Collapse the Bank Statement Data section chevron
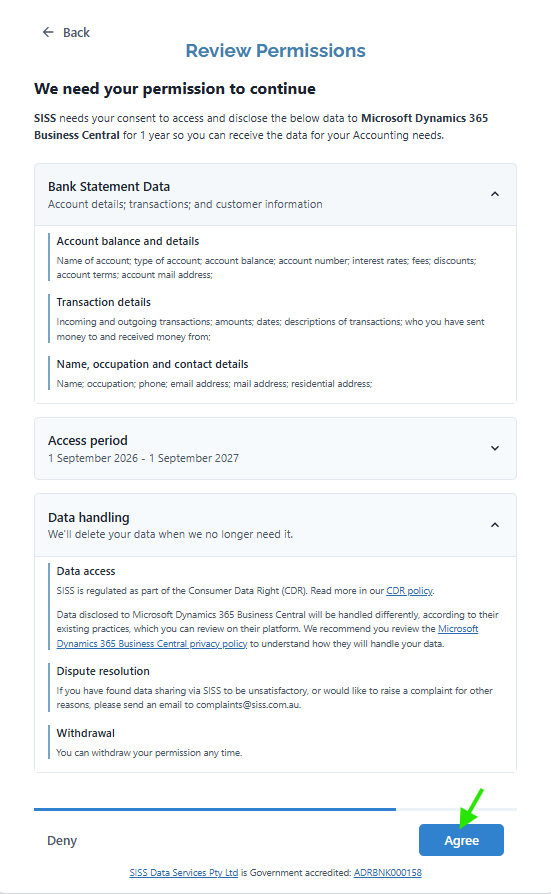The width and height of the screenshot is (551, 894). click(495, 194)
